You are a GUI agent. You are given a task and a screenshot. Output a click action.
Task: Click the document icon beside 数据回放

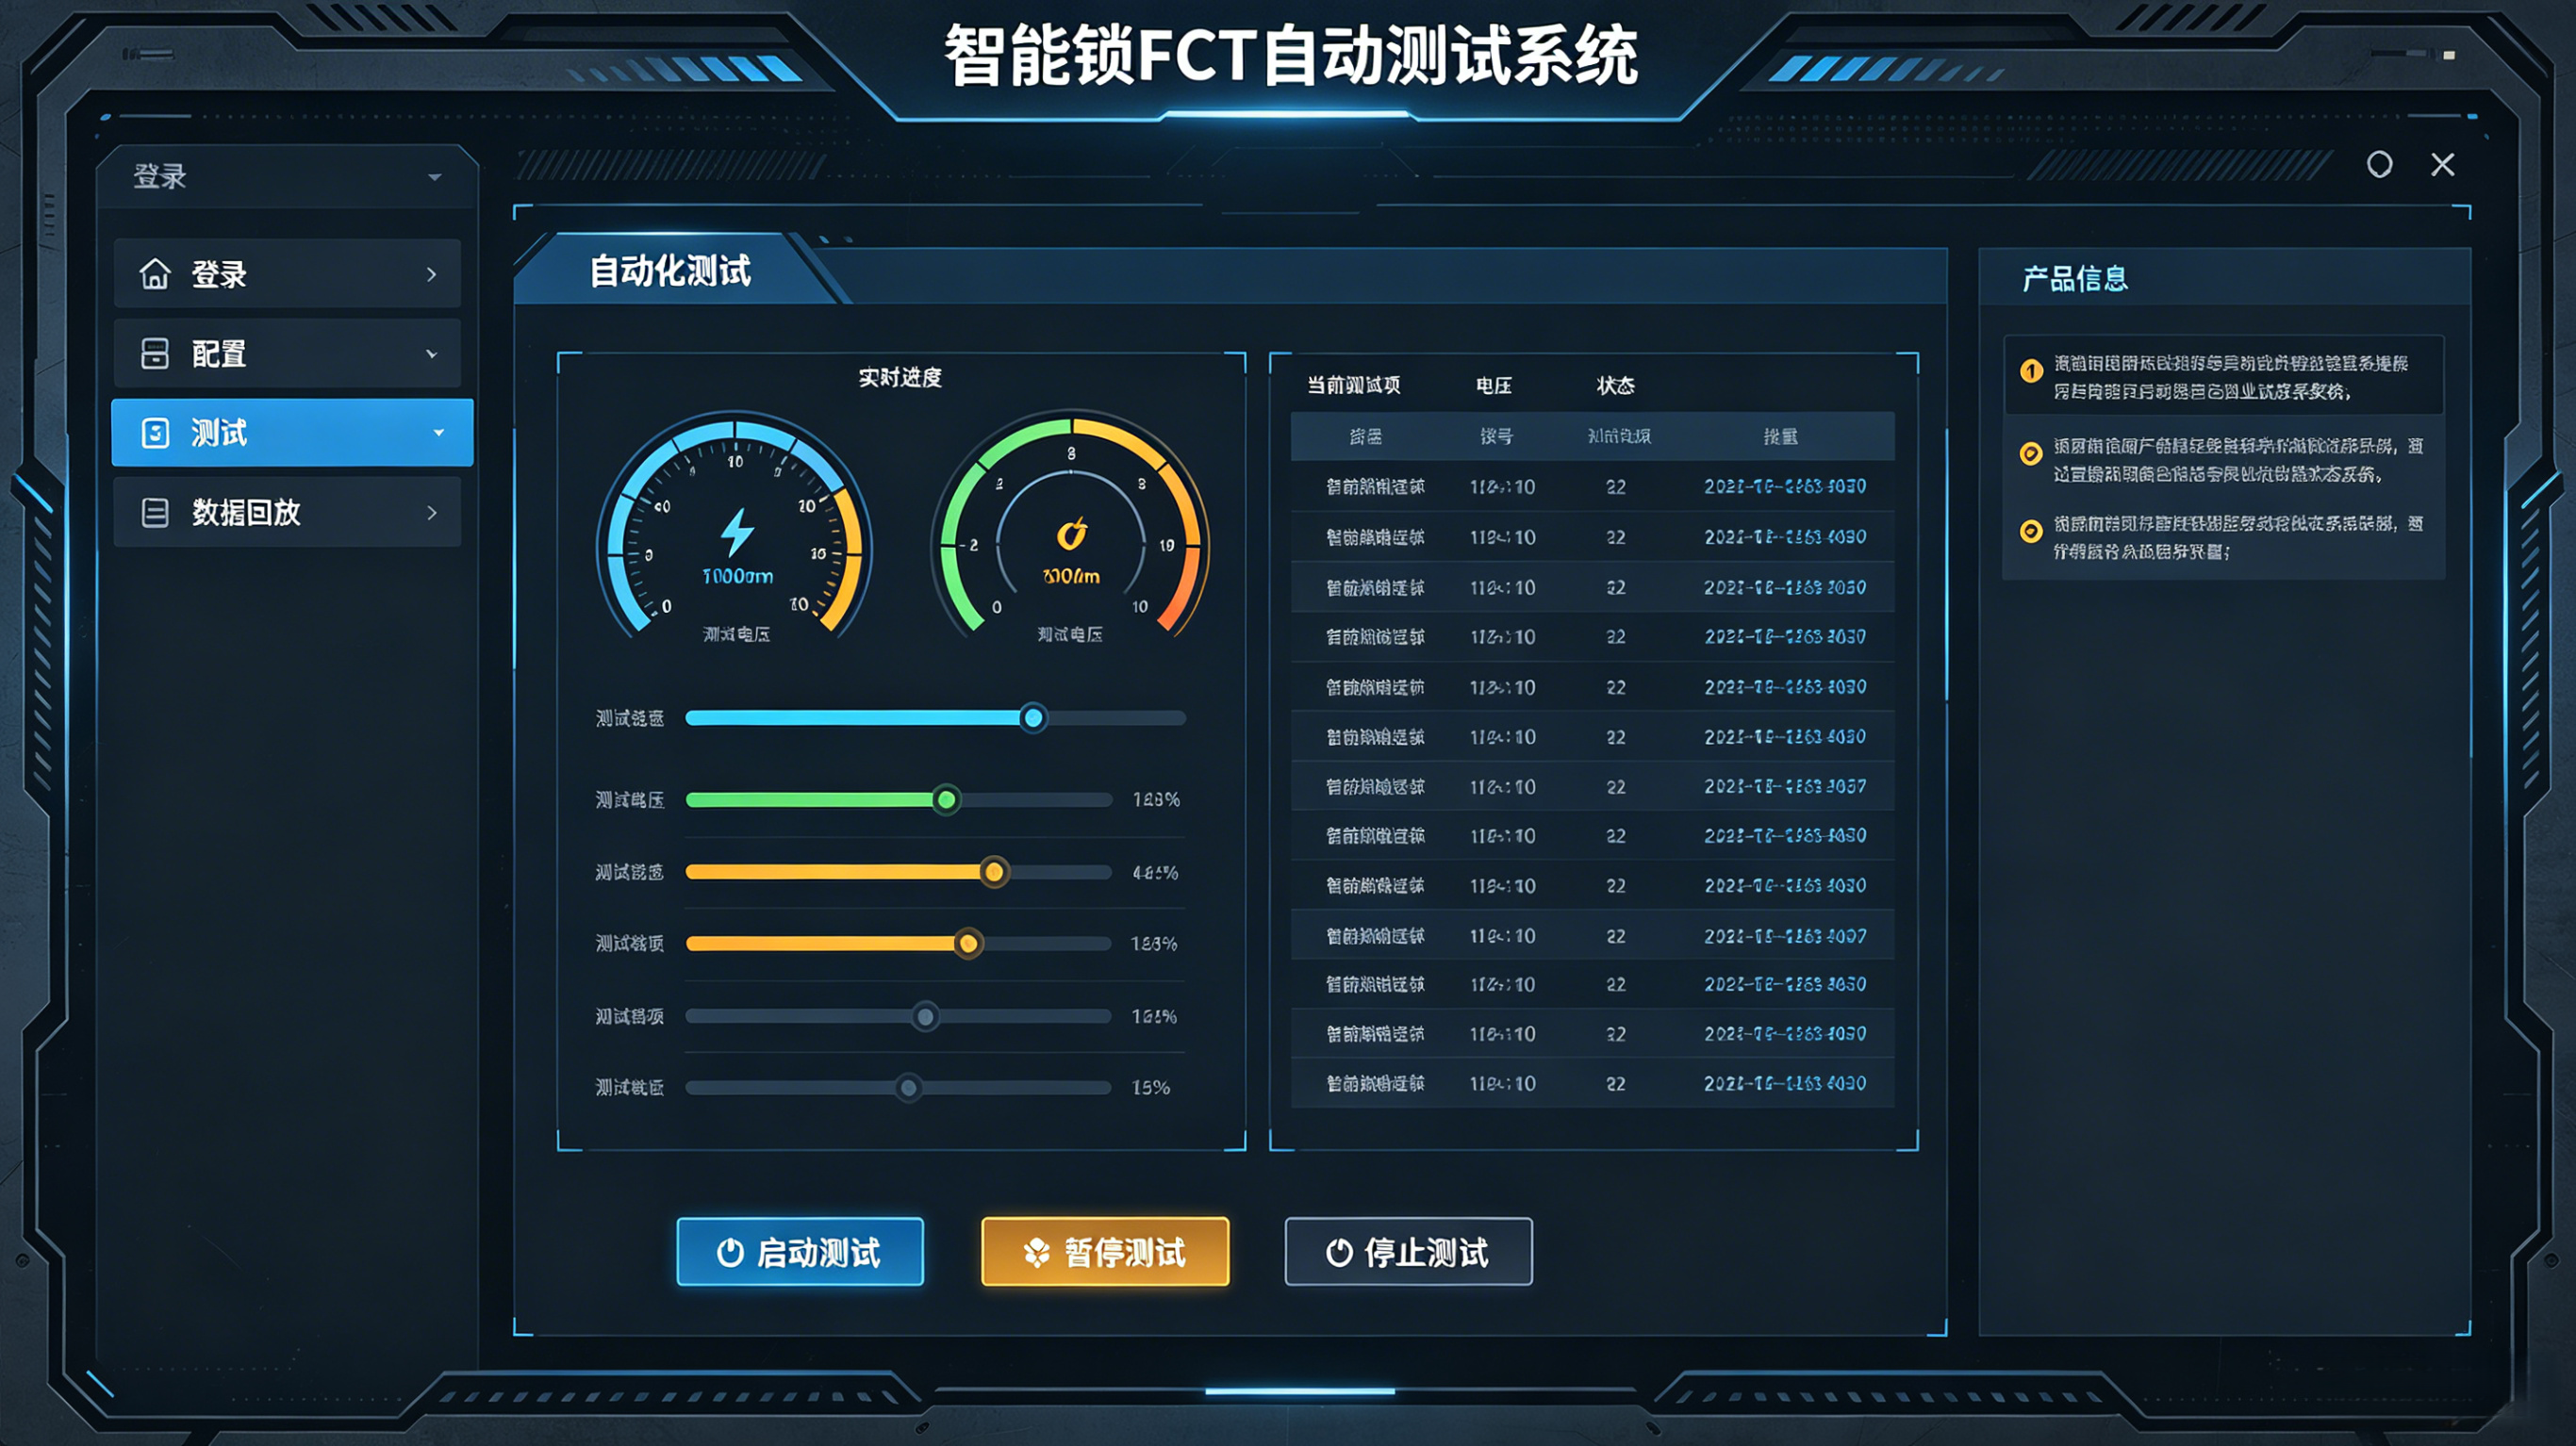pos(155,513)
